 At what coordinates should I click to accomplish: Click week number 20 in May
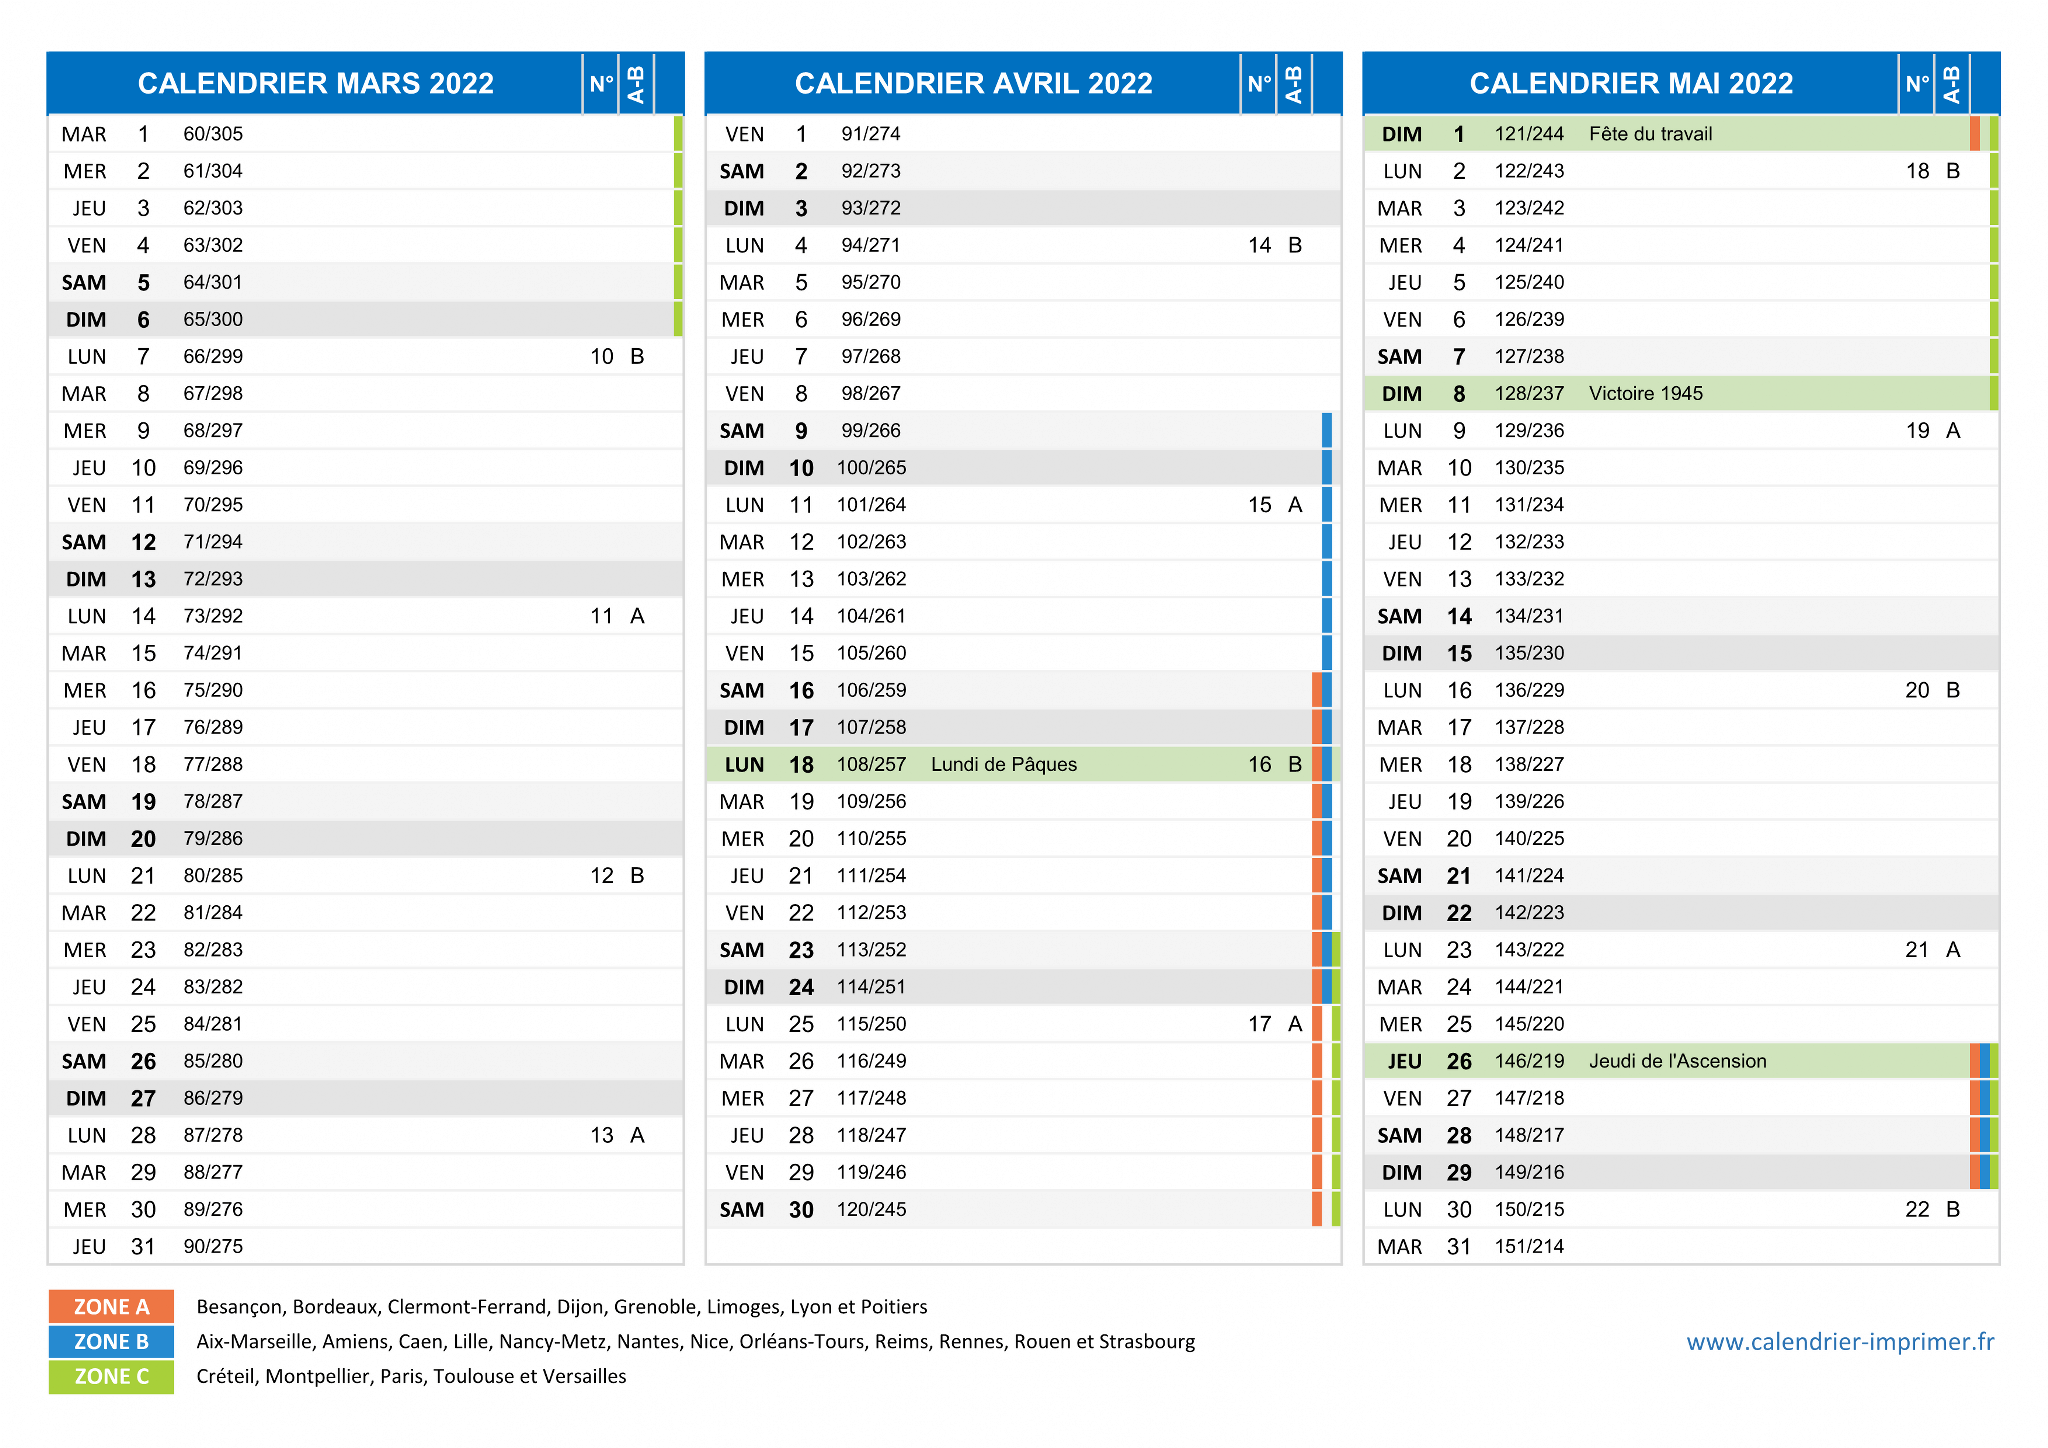[1918, 690]
